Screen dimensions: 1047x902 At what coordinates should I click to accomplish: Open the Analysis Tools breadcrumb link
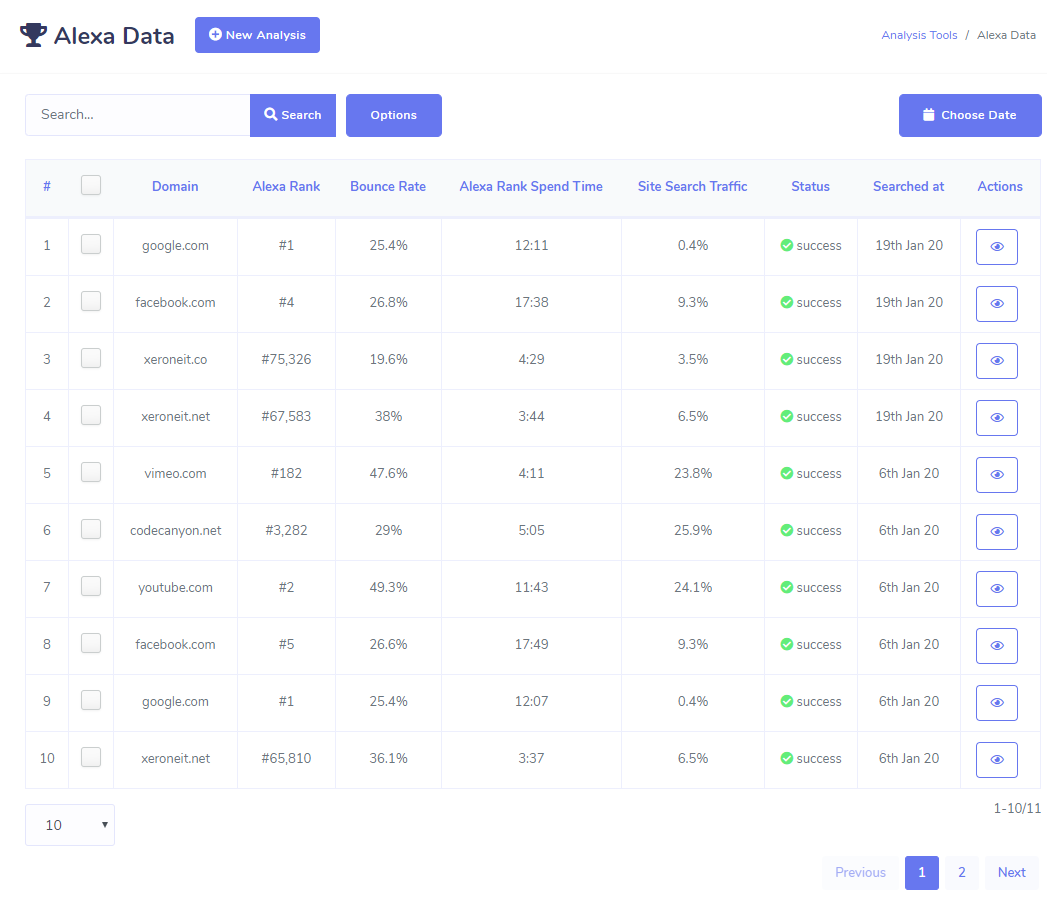coord(919,35)
